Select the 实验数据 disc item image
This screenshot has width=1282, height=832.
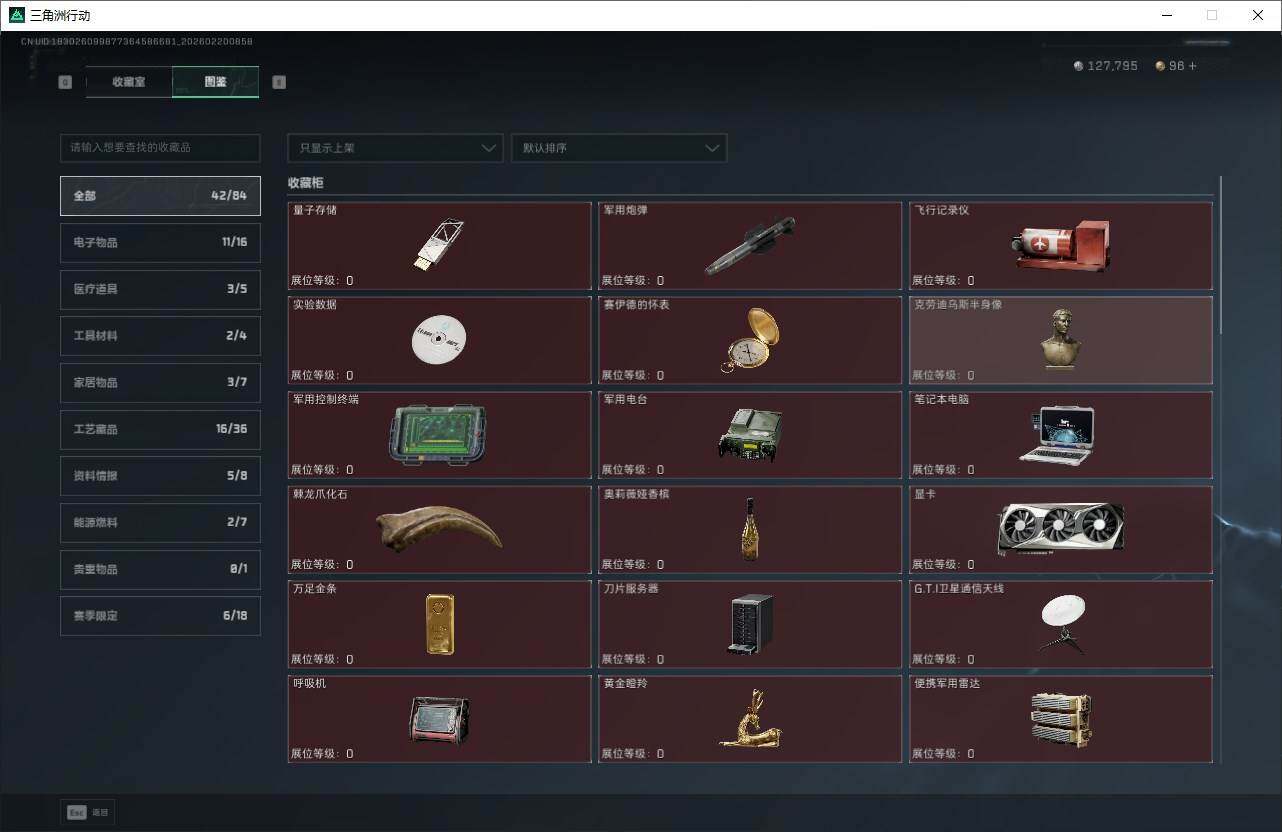tap(439, 340)
